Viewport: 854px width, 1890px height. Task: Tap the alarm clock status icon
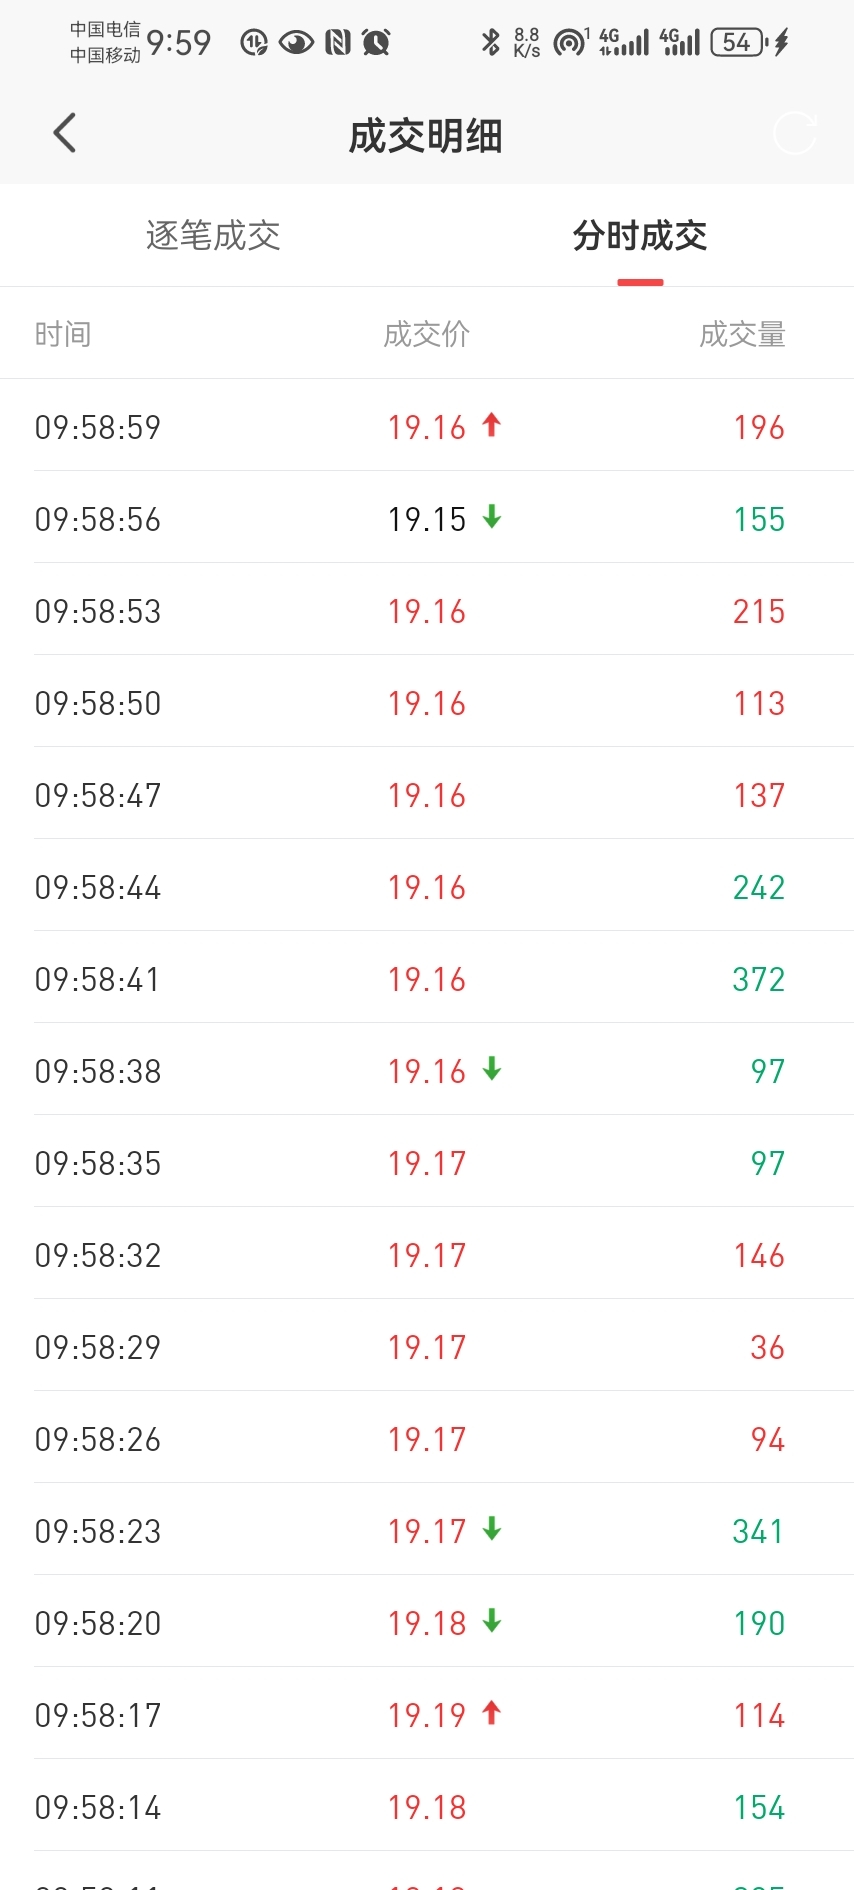pyautogui.click(x=376, y=42)
